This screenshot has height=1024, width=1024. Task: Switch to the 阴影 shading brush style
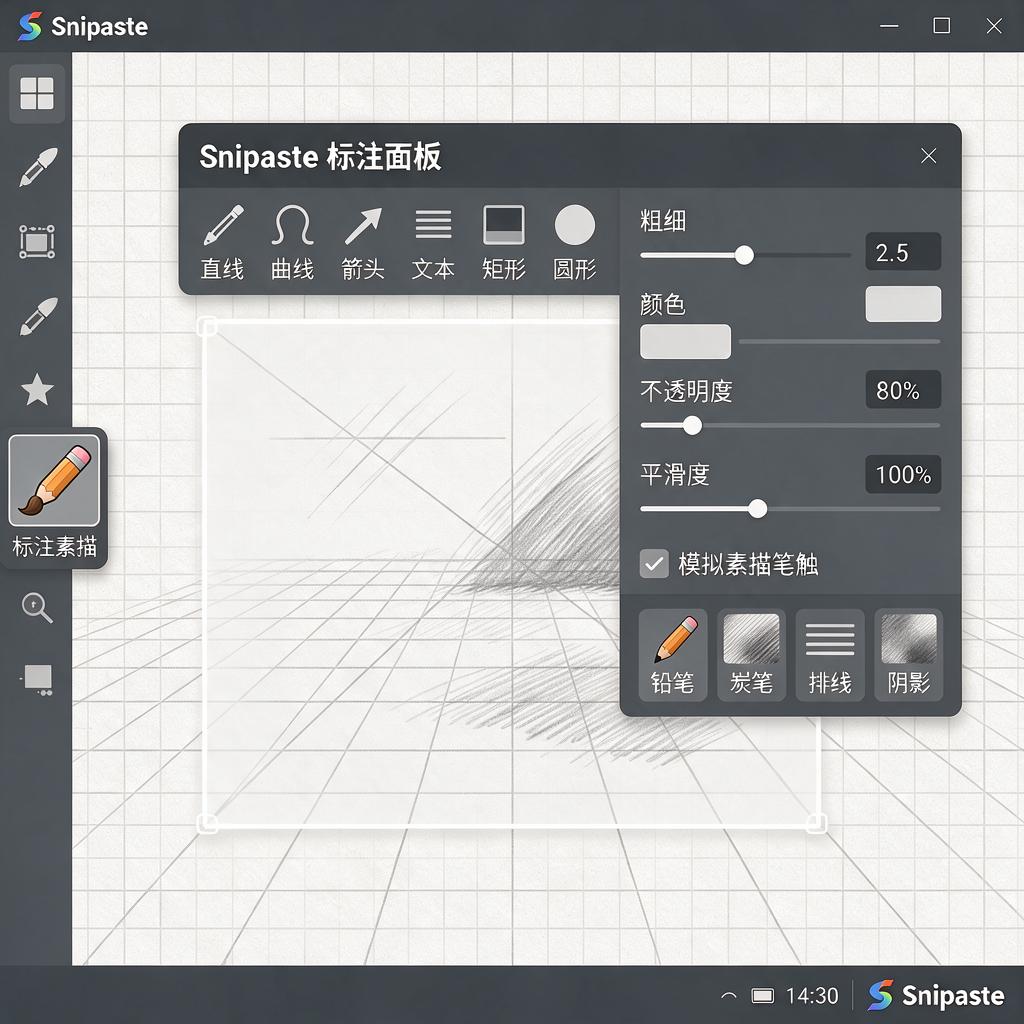[x=908, y=655]
